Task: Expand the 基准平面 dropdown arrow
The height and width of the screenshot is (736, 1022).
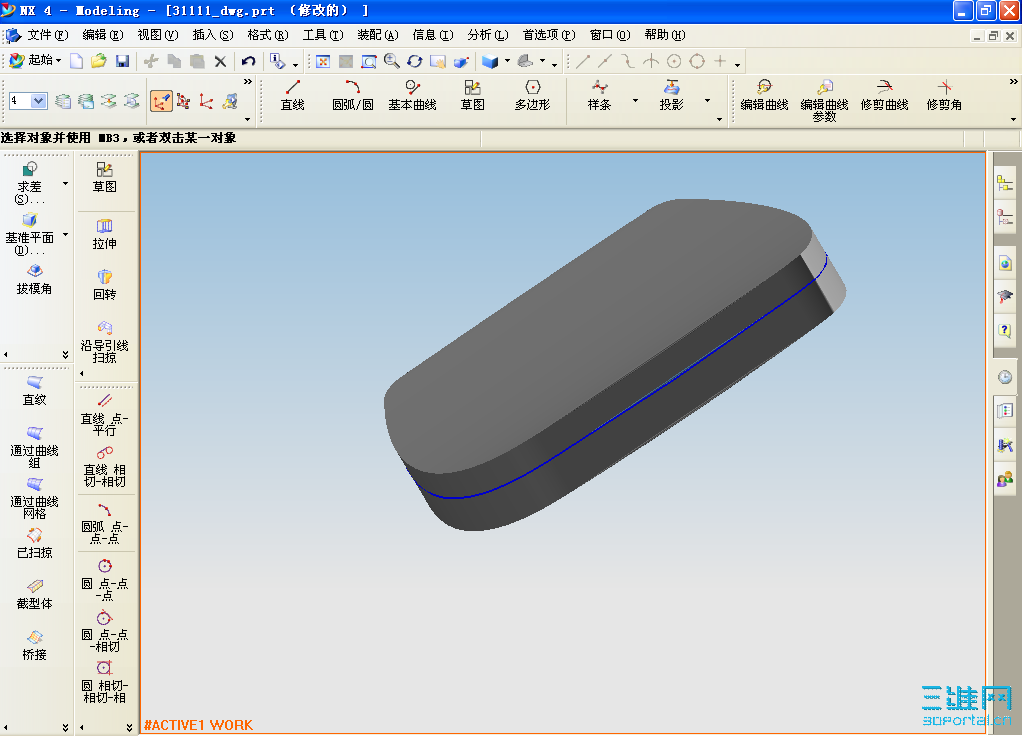Action: pyautogui.click(x=65, y=235)
